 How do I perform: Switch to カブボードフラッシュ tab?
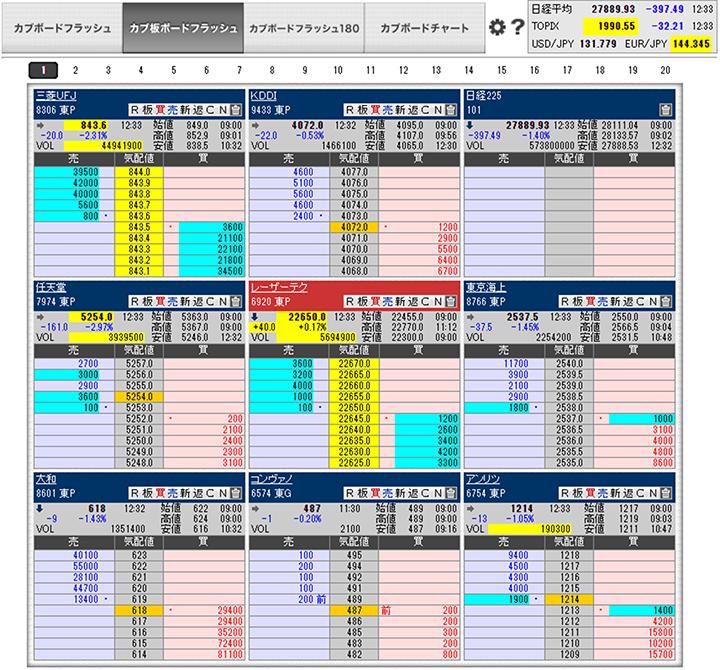pyautogui.click(x=62, y=28)
